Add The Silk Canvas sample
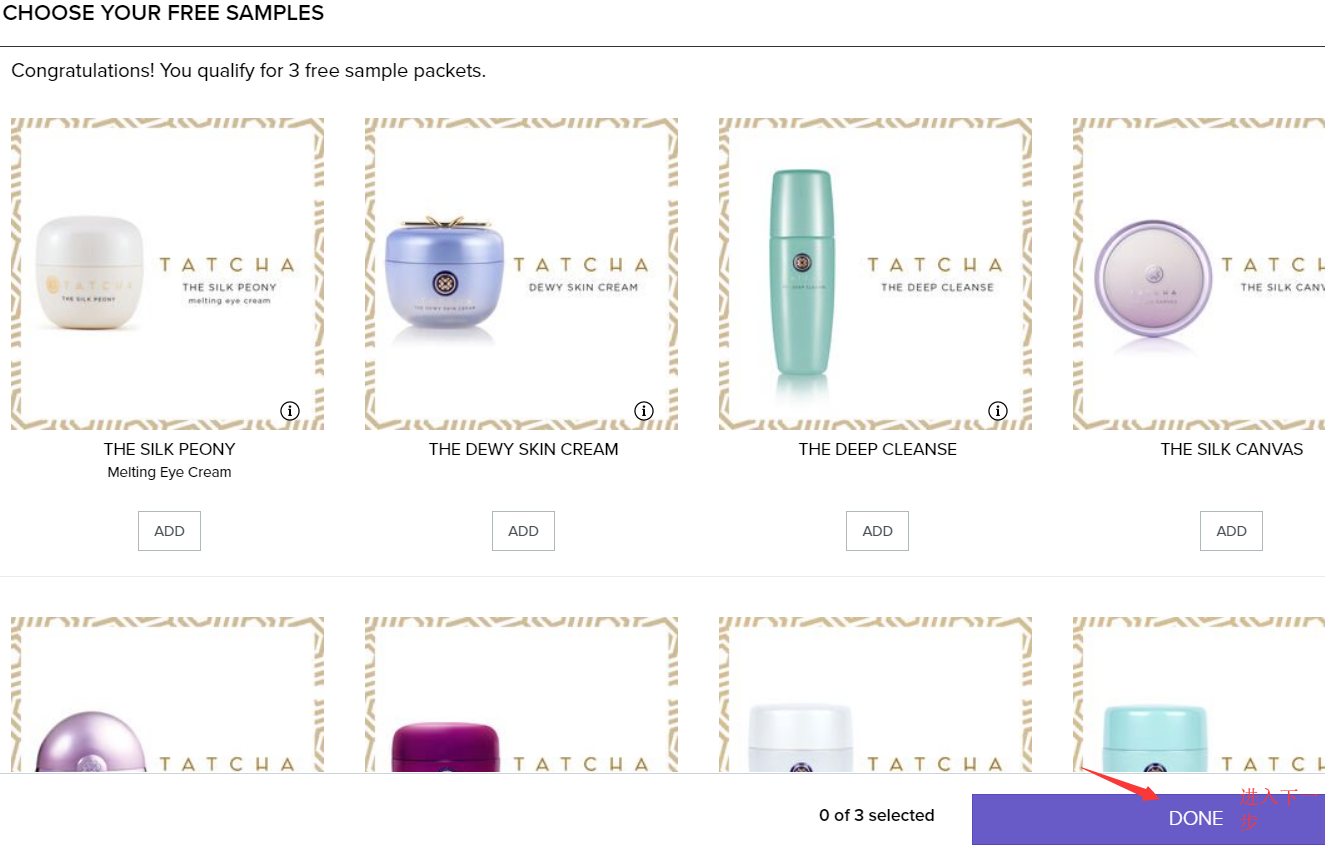Image resolution: width=1325 pixels, height=846 pixels. pyautogui.click(x=1231, y=531)
